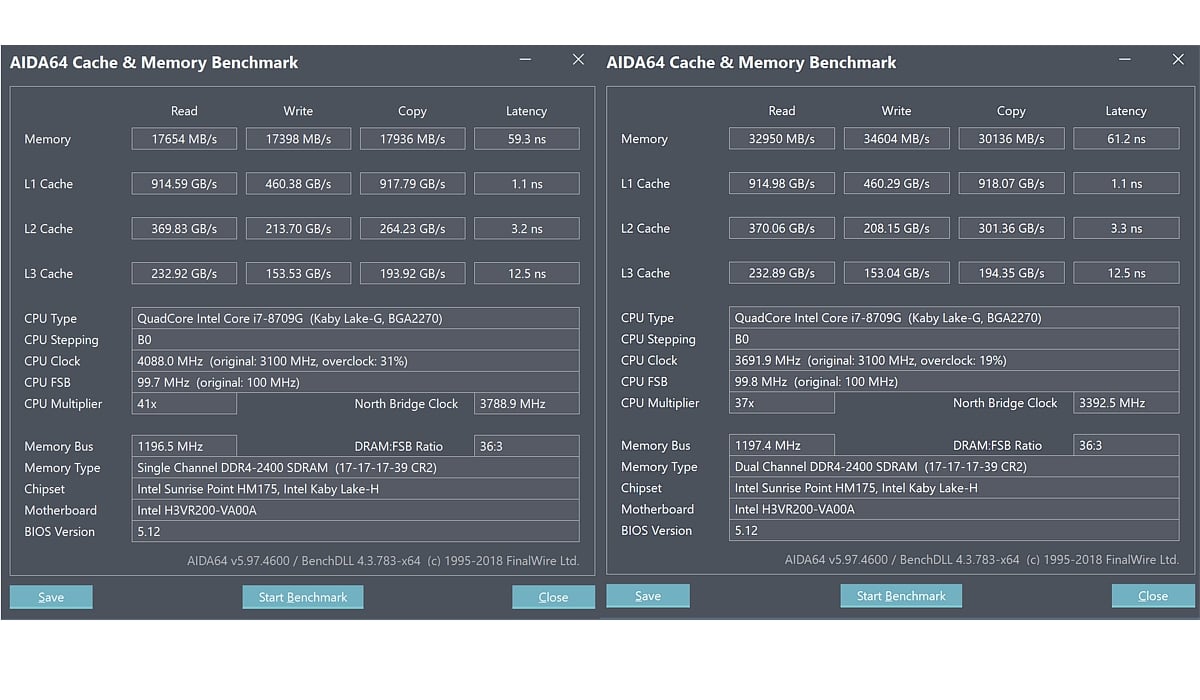The height and width of the screenshot is (700, 1200).
Task: Click L3 Cache Read value 232.89 GB/s
Action: (x=782, y=273)
